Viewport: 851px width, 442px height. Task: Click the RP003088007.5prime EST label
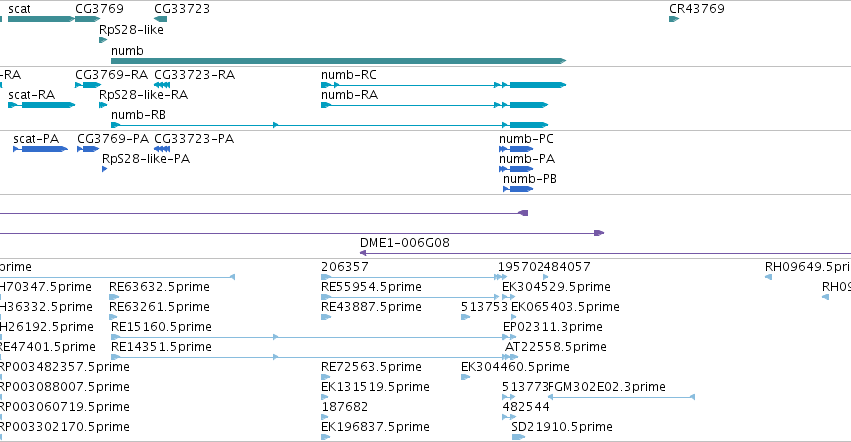click(x=64, y=387)
